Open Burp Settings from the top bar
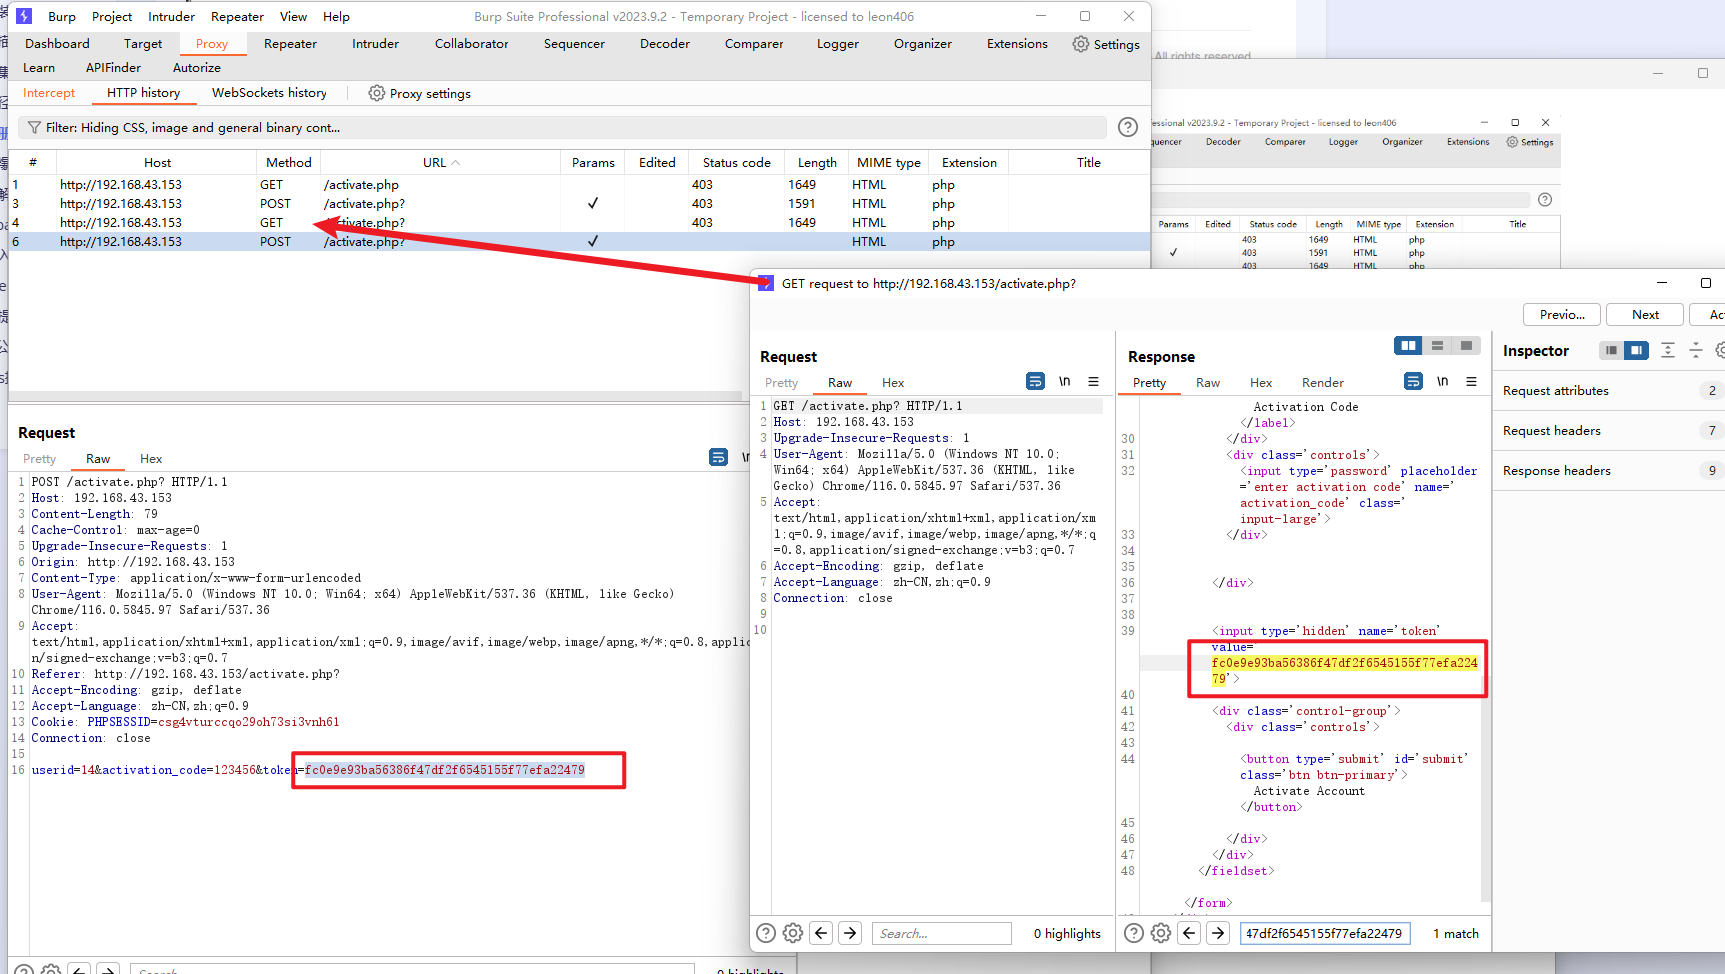Screen dimensions: 1725x974 (x=1106, y=44)
